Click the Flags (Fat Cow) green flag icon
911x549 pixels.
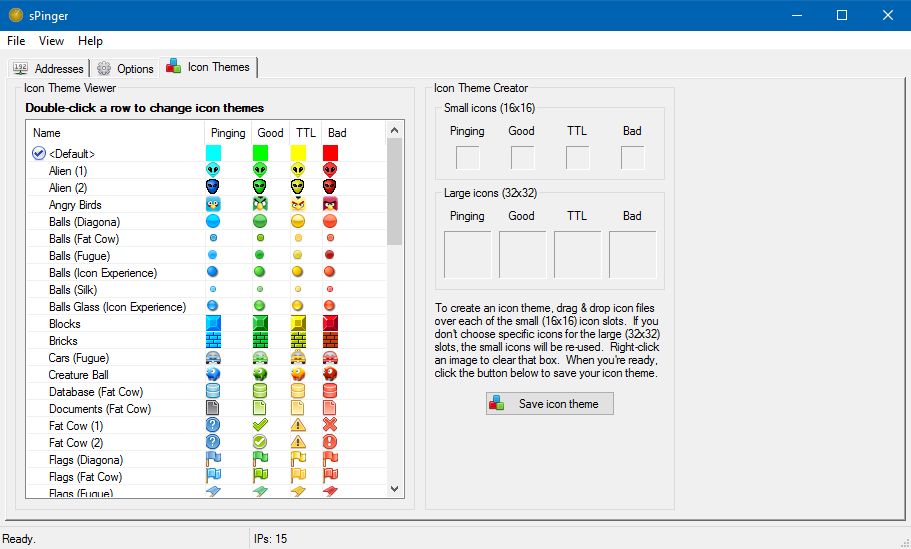tap(260, 476)
